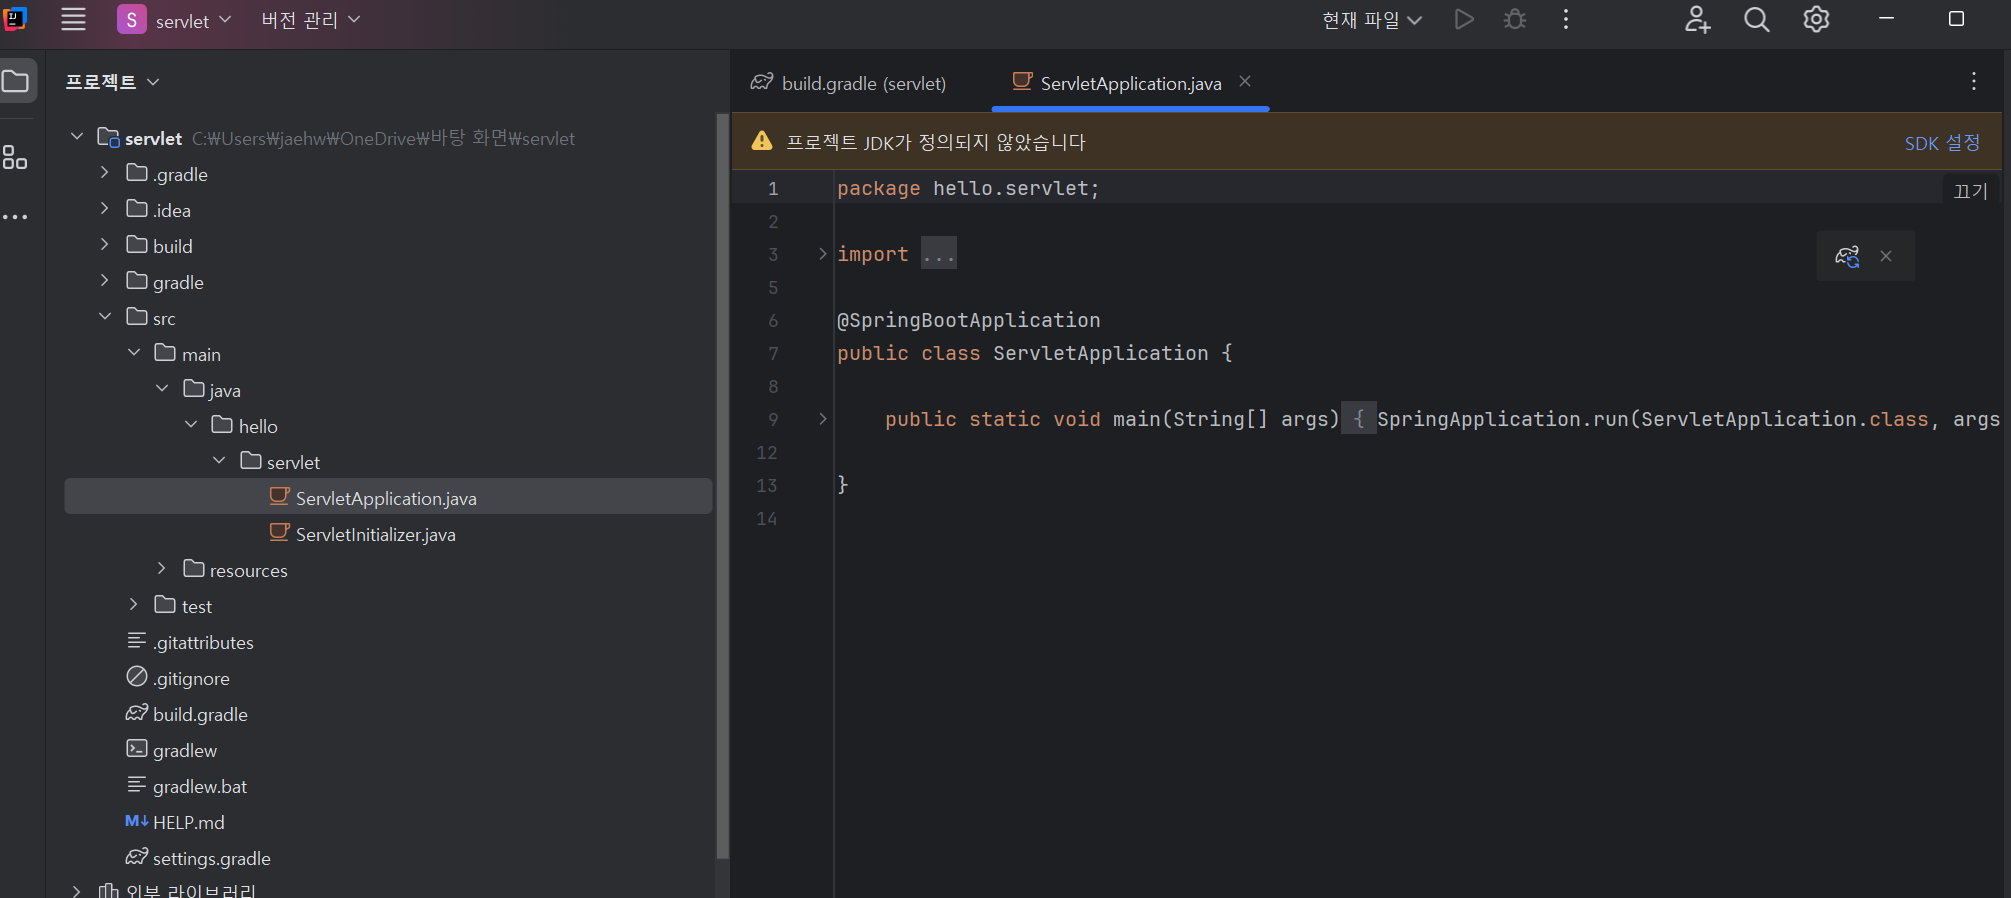Click the folded import ellipsis placeholder
This screenshot has width=2011, height=898.
tap(939, 254)
